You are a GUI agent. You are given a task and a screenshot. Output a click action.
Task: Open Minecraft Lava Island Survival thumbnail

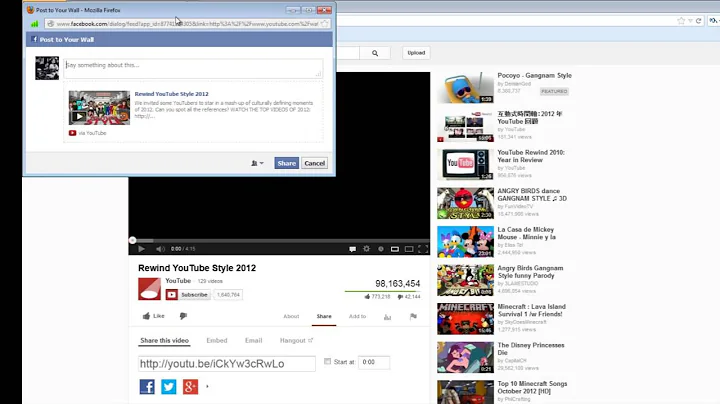[466, 319]
